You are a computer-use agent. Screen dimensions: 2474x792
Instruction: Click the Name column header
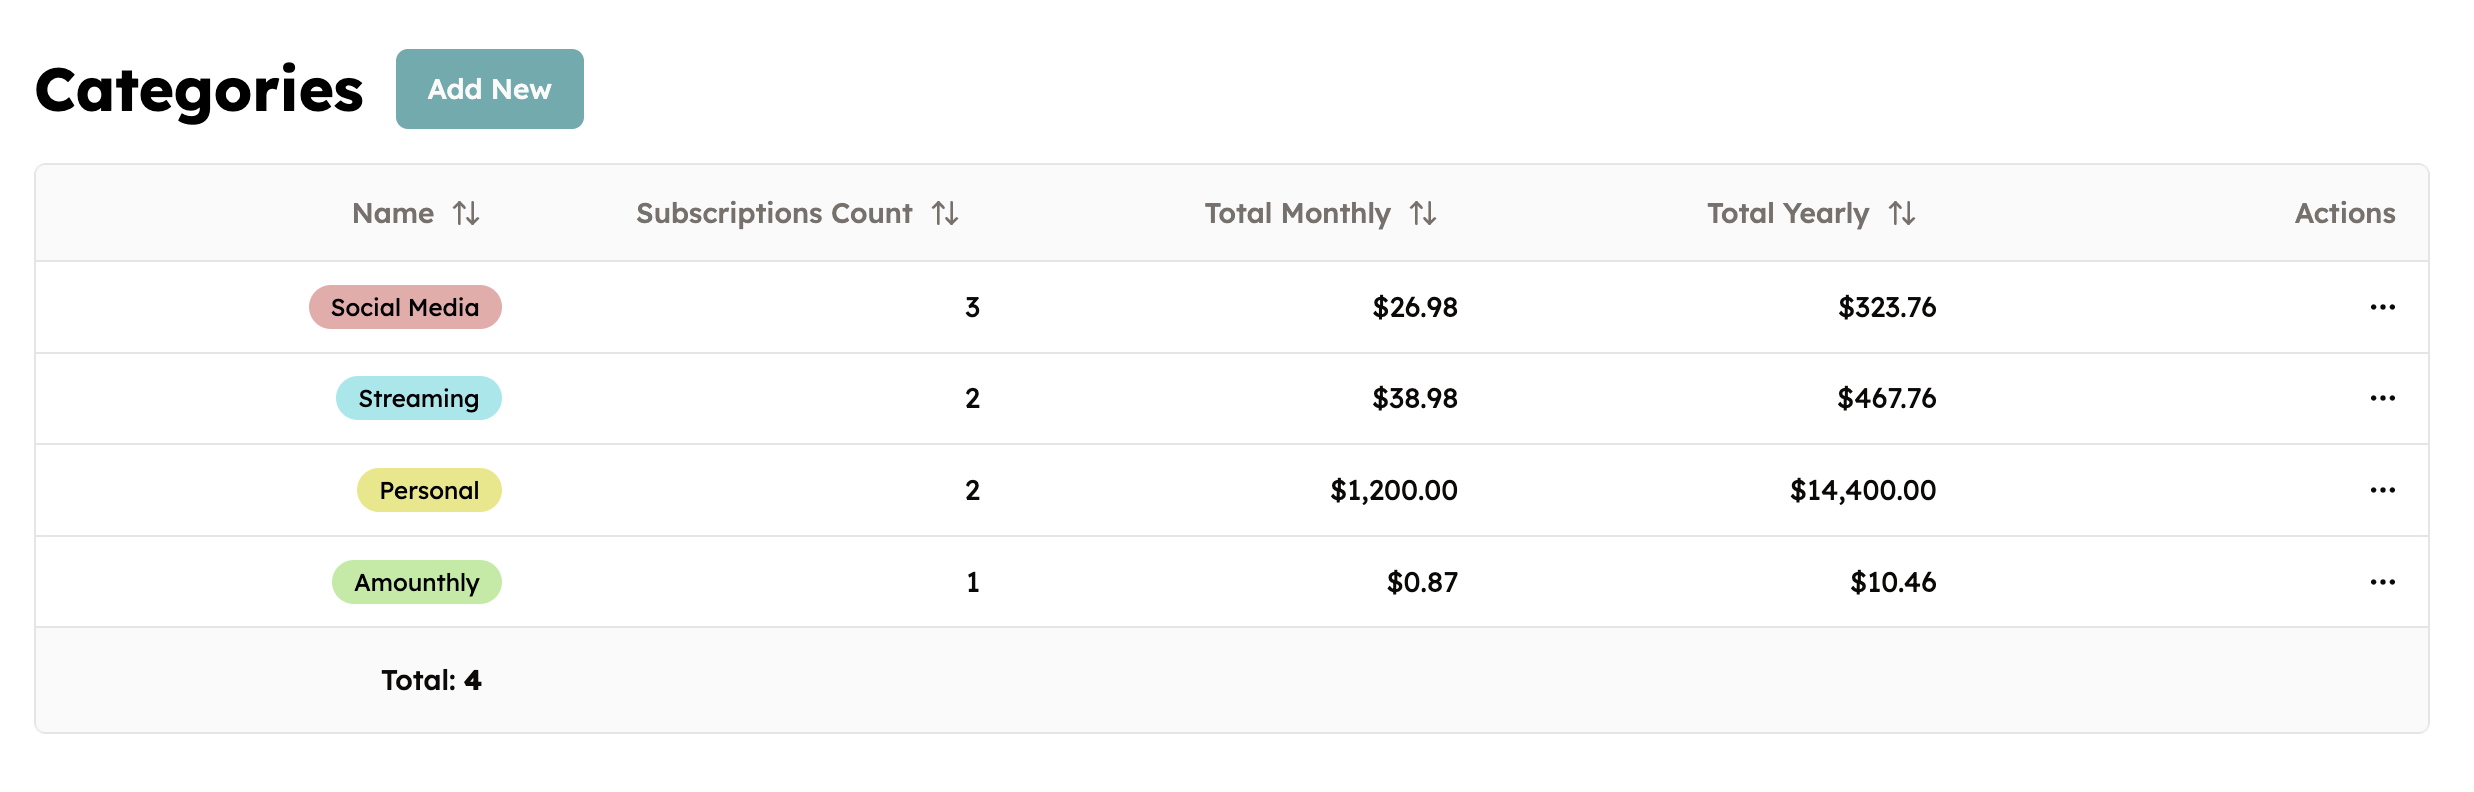(393, 213)
